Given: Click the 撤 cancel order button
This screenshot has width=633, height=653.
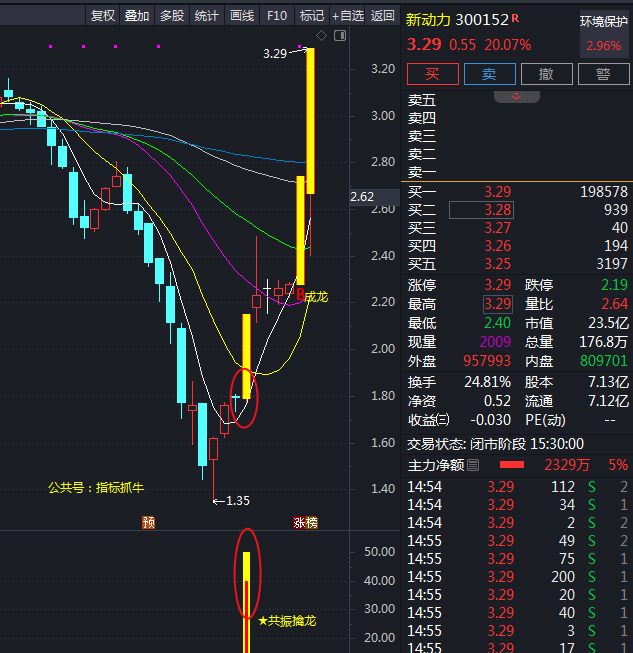Looking at the screenshot, I should coord(547,74).
